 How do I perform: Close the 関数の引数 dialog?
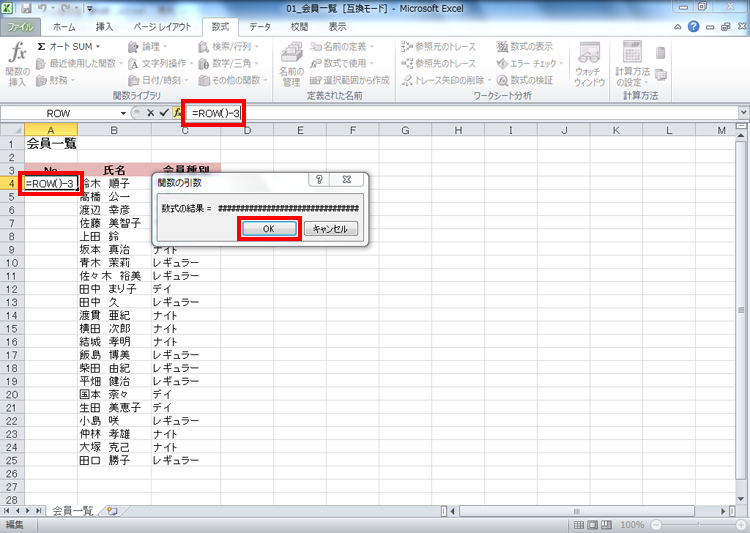pos(347,179)
